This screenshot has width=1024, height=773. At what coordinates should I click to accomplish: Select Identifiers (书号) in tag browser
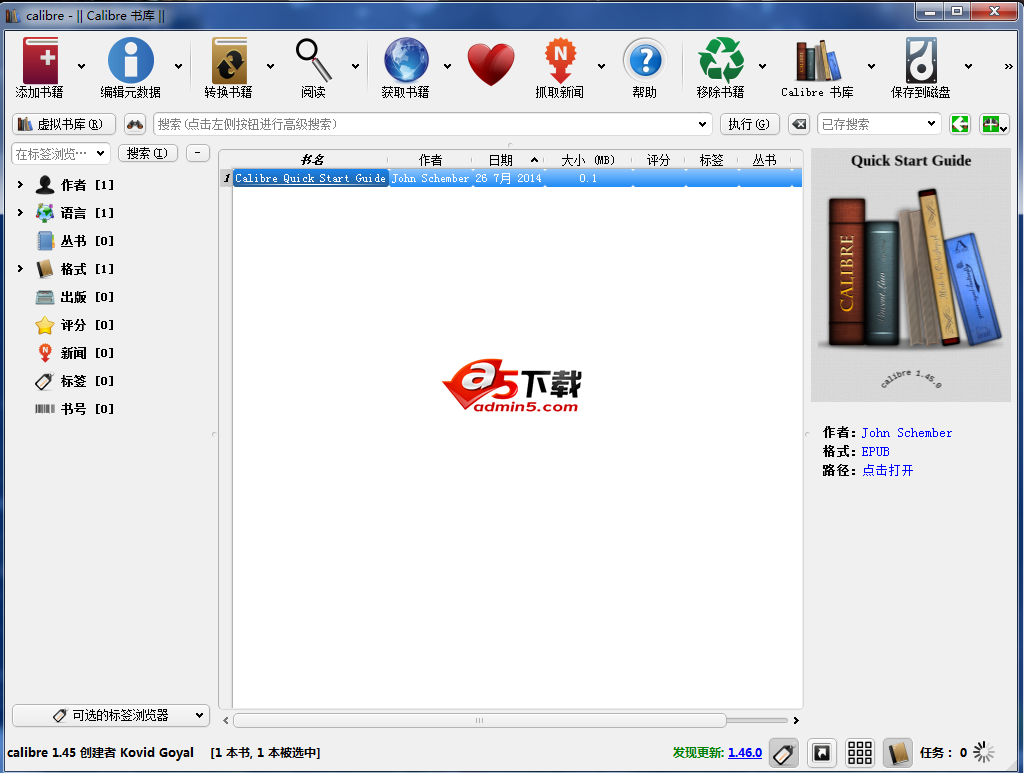pyautogui.click(x=74, y=409)
